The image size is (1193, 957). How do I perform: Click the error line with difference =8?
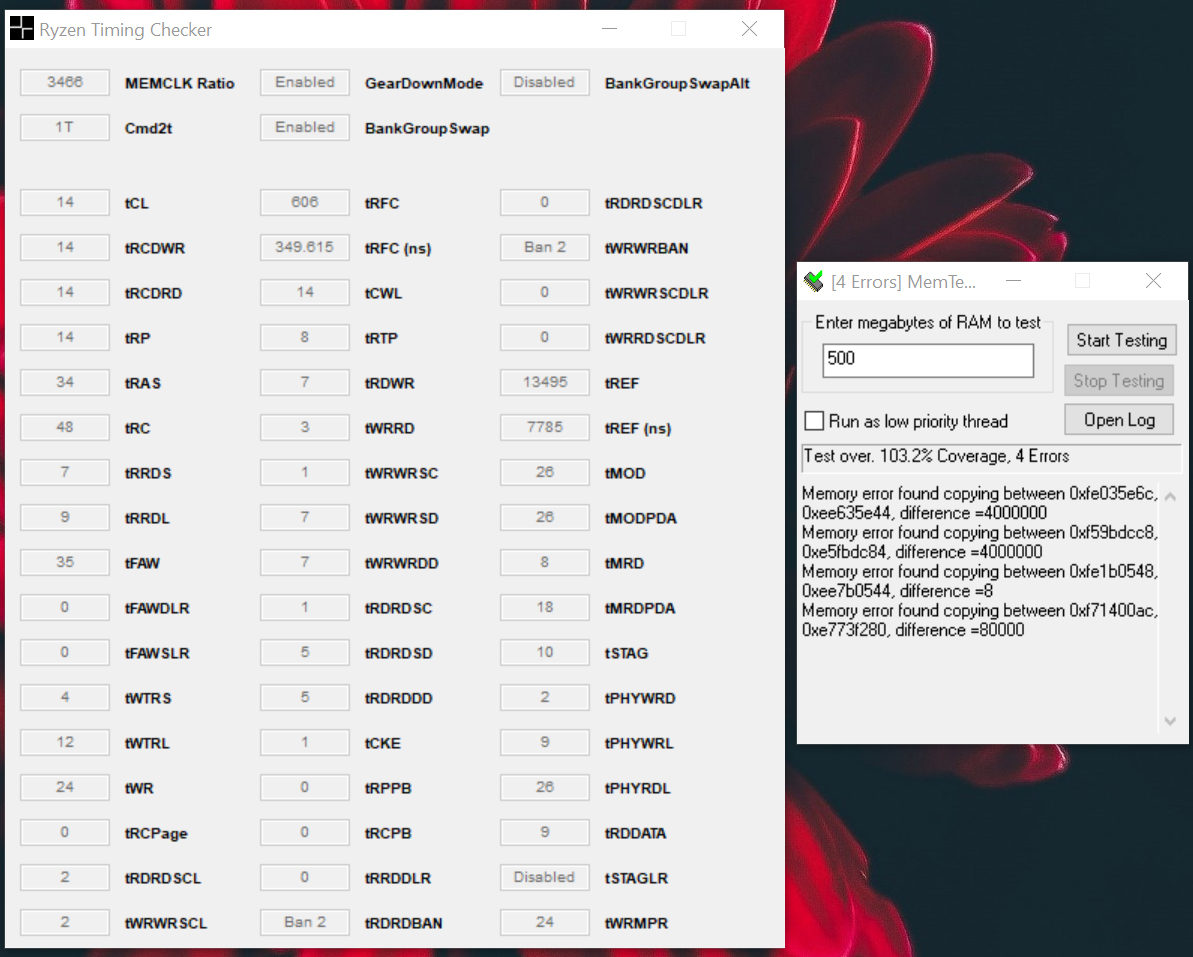(x=980, y=581)
